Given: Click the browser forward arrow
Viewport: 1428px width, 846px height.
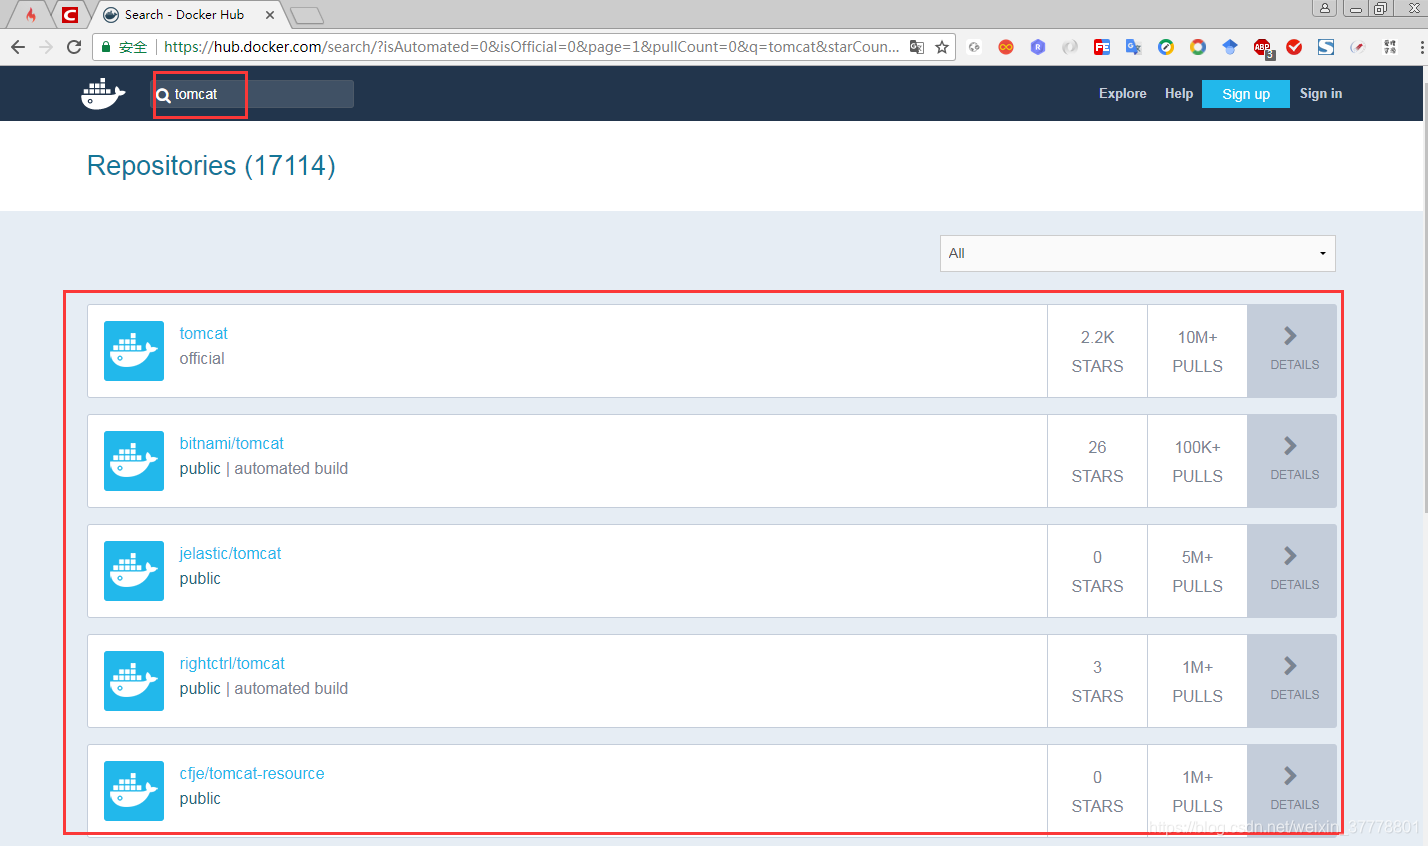Looking at the screenshot, I should 46,47.
